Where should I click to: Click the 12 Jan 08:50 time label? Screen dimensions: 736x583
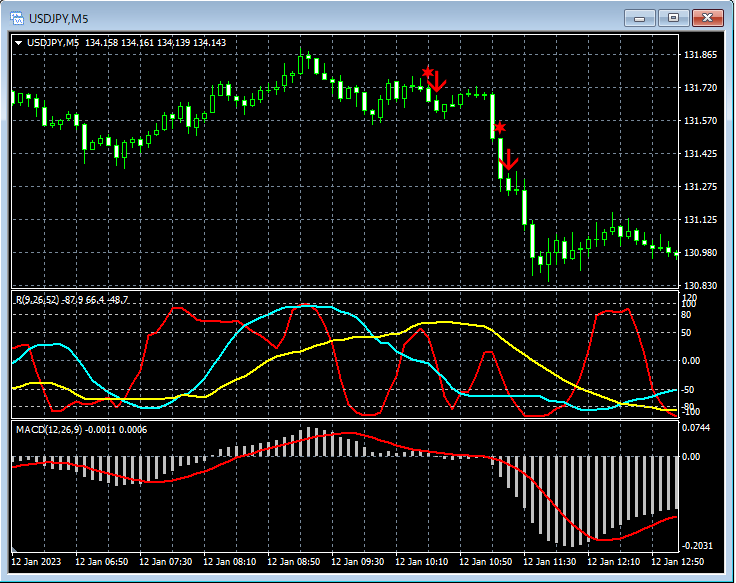294,561
